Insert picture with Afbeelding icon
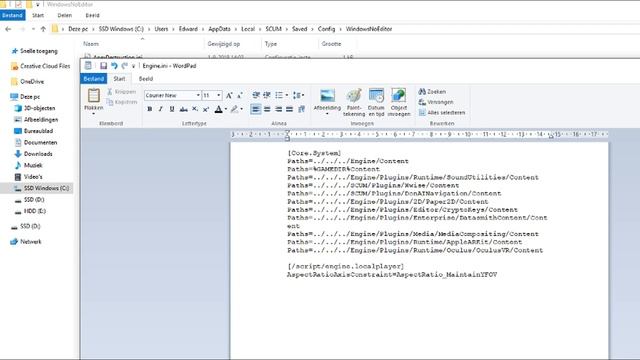Image resolution: width=640 pixels, height=360 pixels. tap(327, 100)
